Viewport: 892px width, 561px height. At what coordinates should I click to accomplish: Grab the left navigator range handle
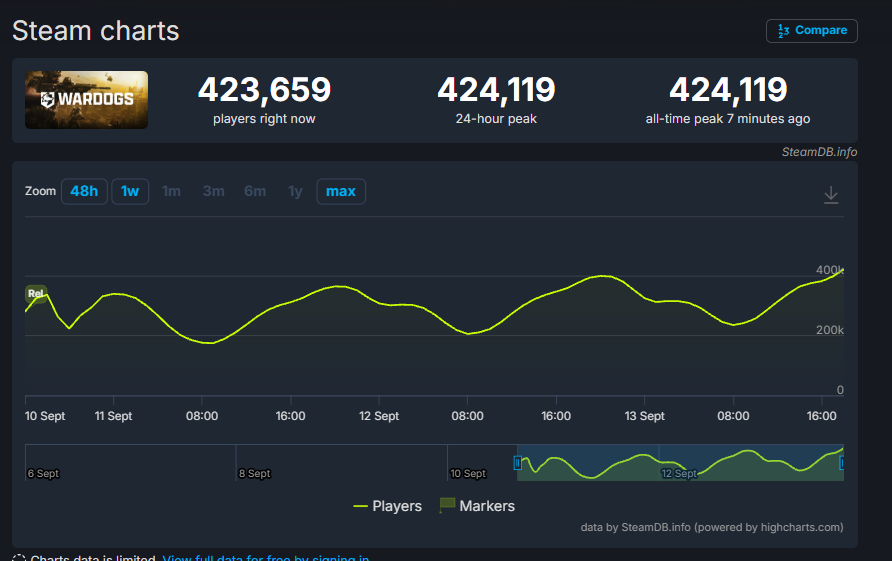point(518,463)
